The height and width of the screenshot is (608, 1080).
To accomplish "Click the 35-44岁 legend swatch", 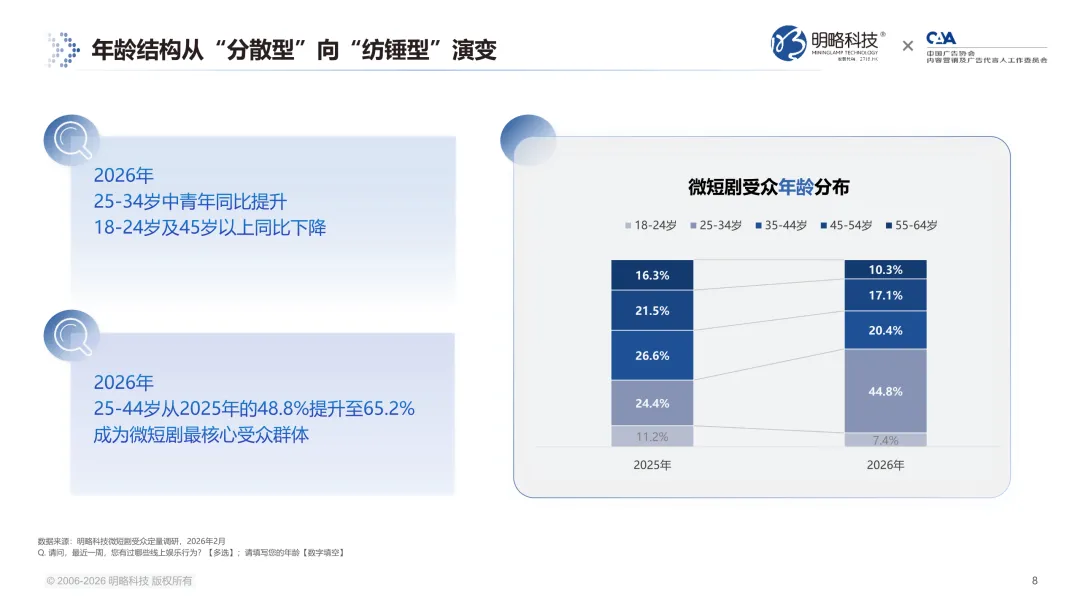I will tap(758, 225).
